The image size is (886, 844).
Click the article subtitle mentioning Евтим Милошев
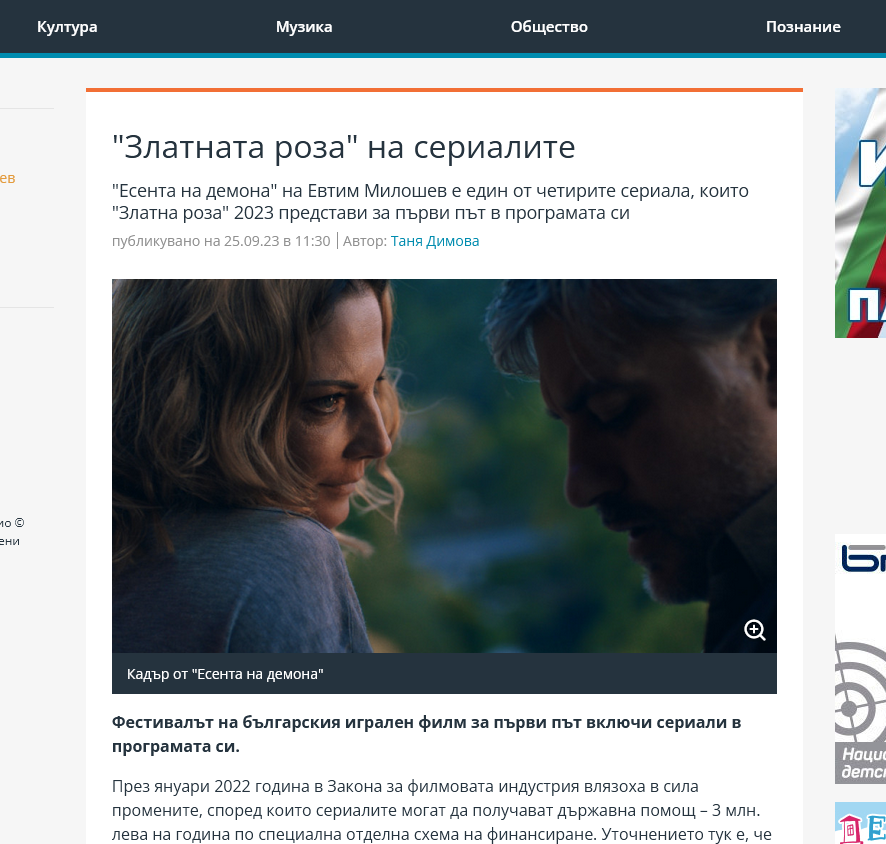pyautogui.click(x=430, y=202)
